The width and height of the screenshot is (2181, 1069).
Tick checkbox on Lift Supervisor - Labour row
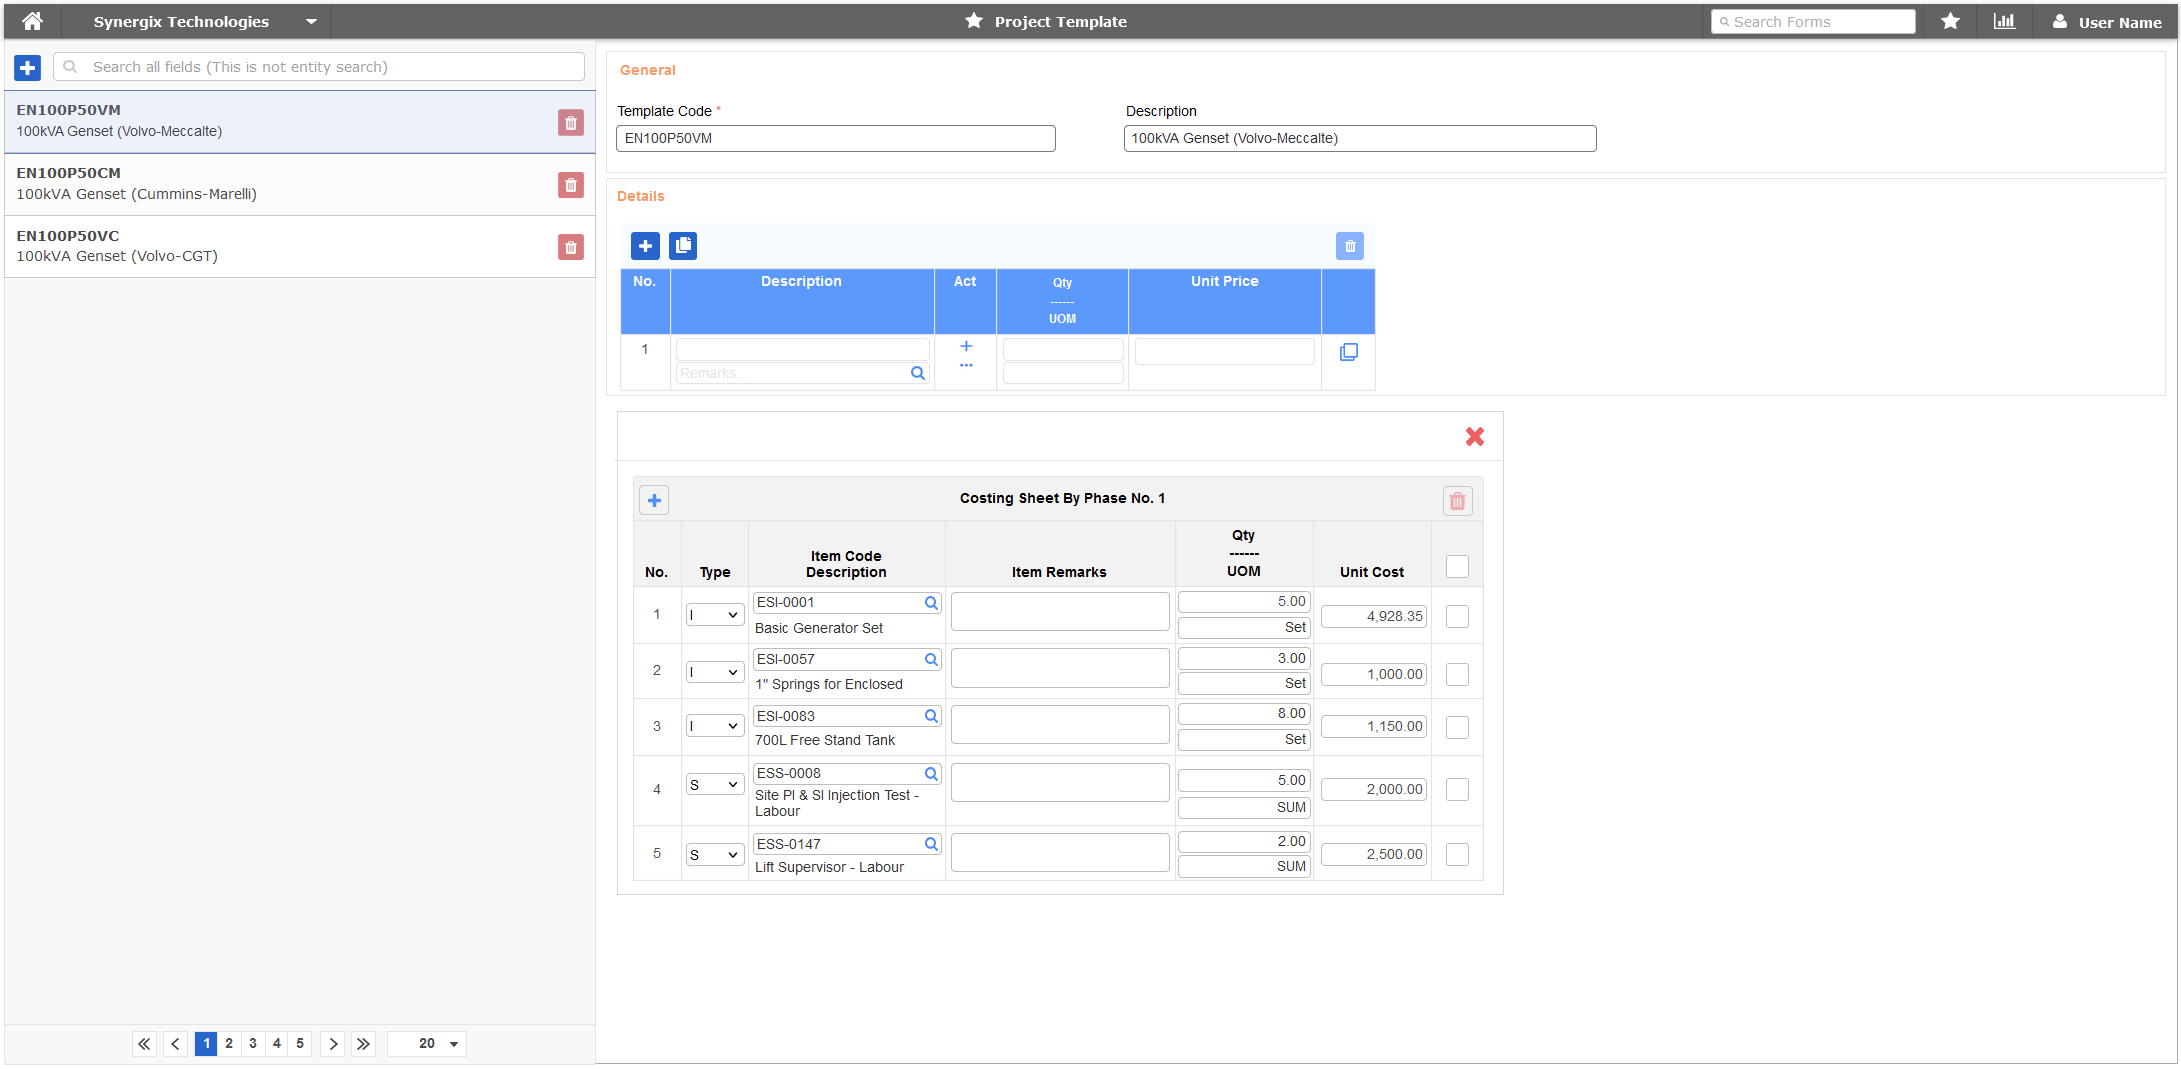pyautogui.click(x=1457, y=853)
